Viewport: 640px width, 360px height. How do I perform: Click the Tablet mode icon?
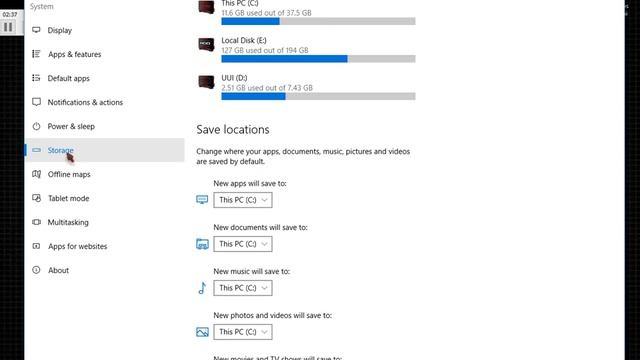[36, 198]
